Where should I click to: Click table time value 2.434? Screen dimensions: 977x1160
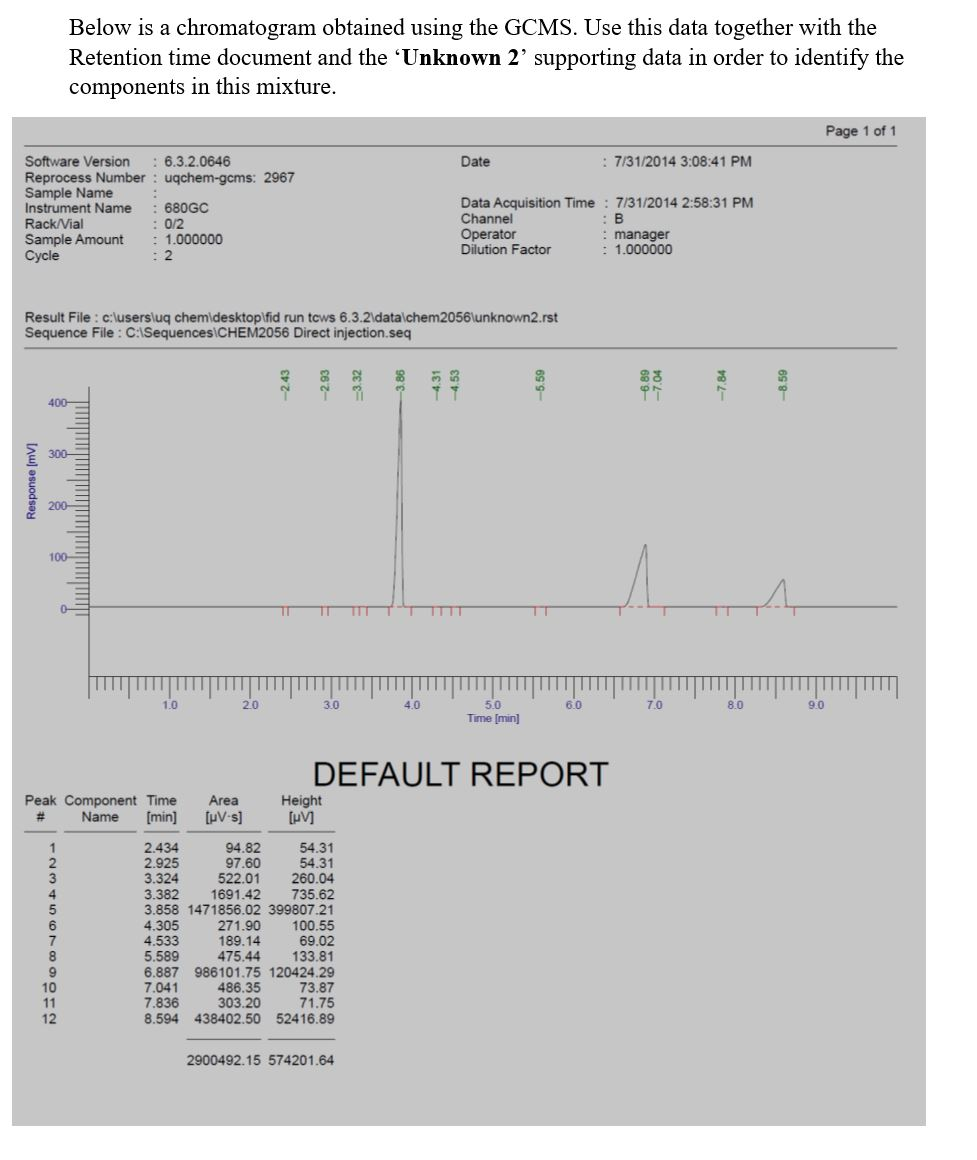click(x=161, y=848)
